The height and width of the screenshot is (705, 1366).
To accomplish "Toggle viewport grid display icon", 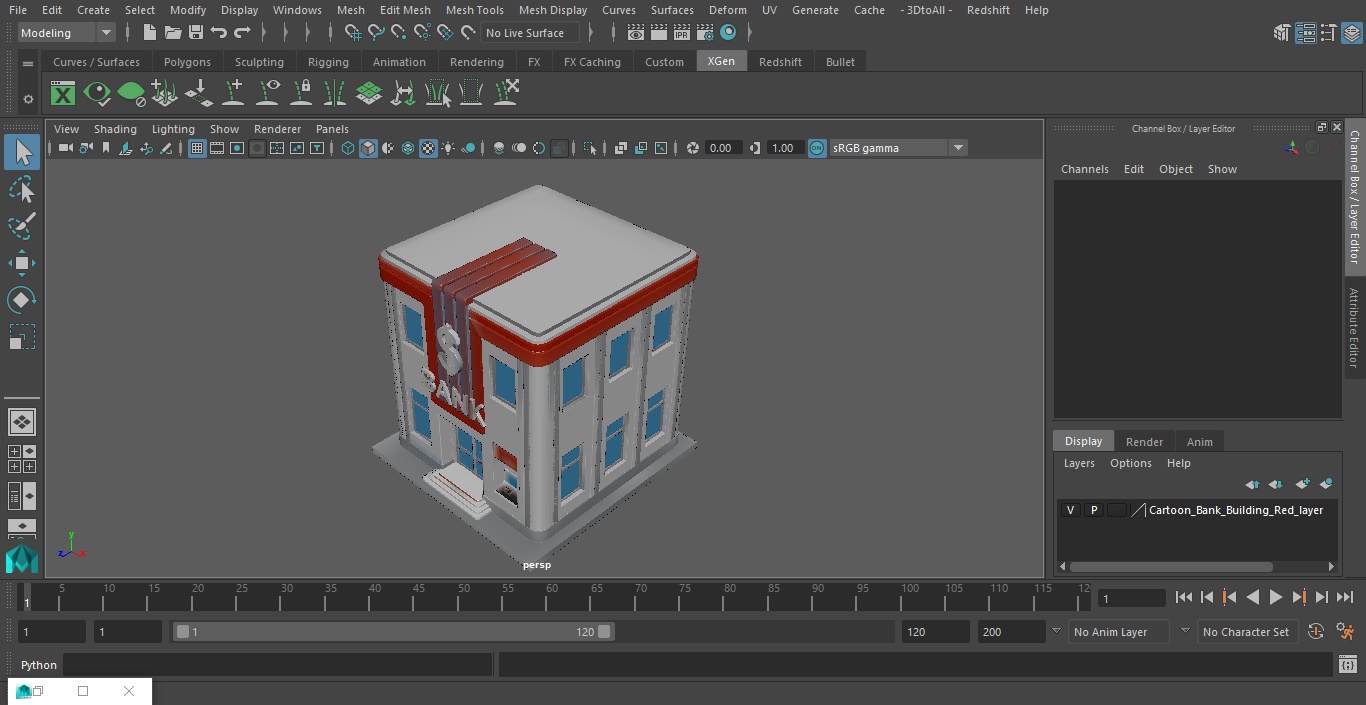I will click(x=197, y=148).
